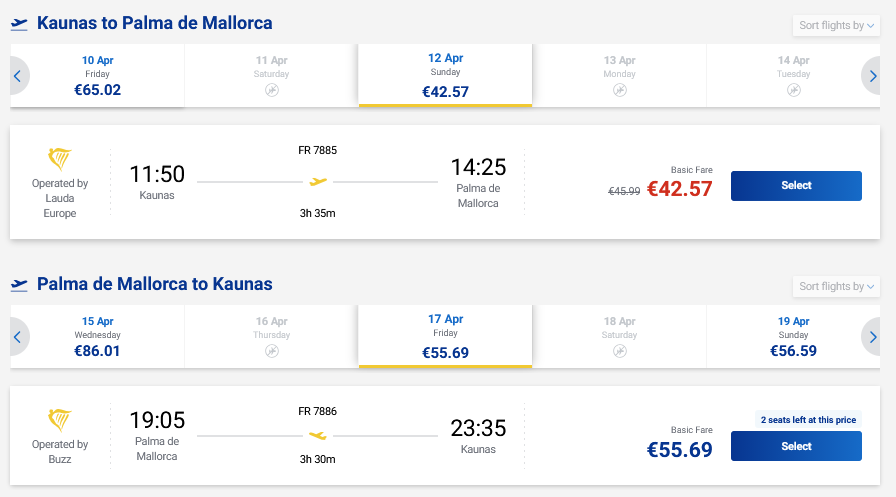Click the yellow plane icon on FR 7885 route
This screenshot has width=896, height=497.
click(318, 182)
